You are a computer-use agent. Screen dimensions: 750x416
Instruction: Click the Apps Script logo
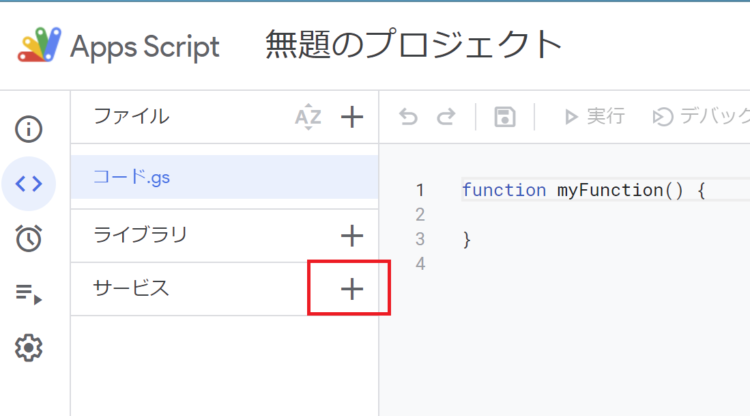[39, 45]
